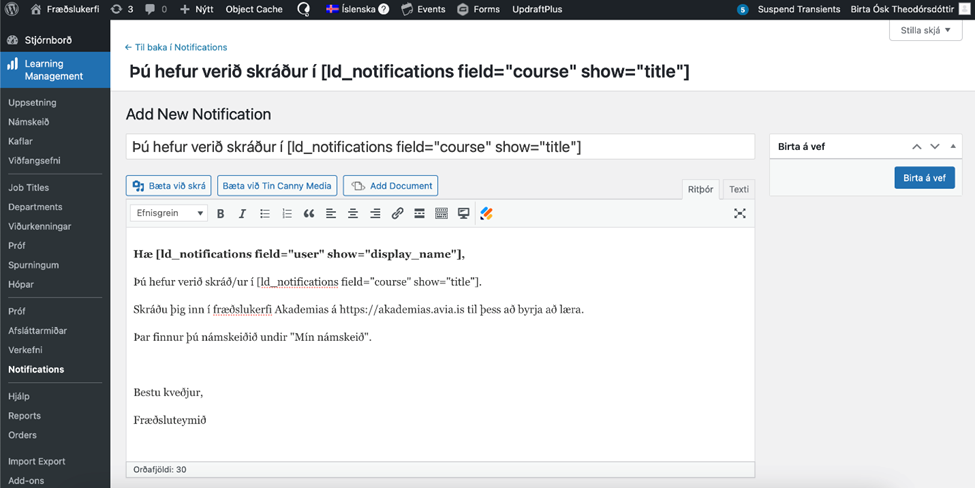This screenshot has height=488, width=975.
Task: Open Notifications in the sidebar menu
Action: 36,369
